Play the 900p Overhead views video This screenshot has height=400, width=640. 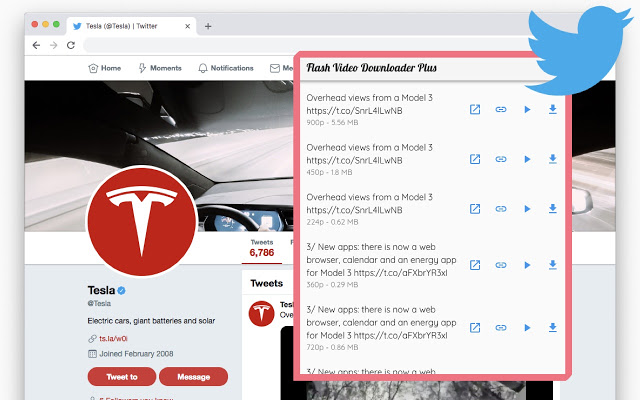pos(527,109)
